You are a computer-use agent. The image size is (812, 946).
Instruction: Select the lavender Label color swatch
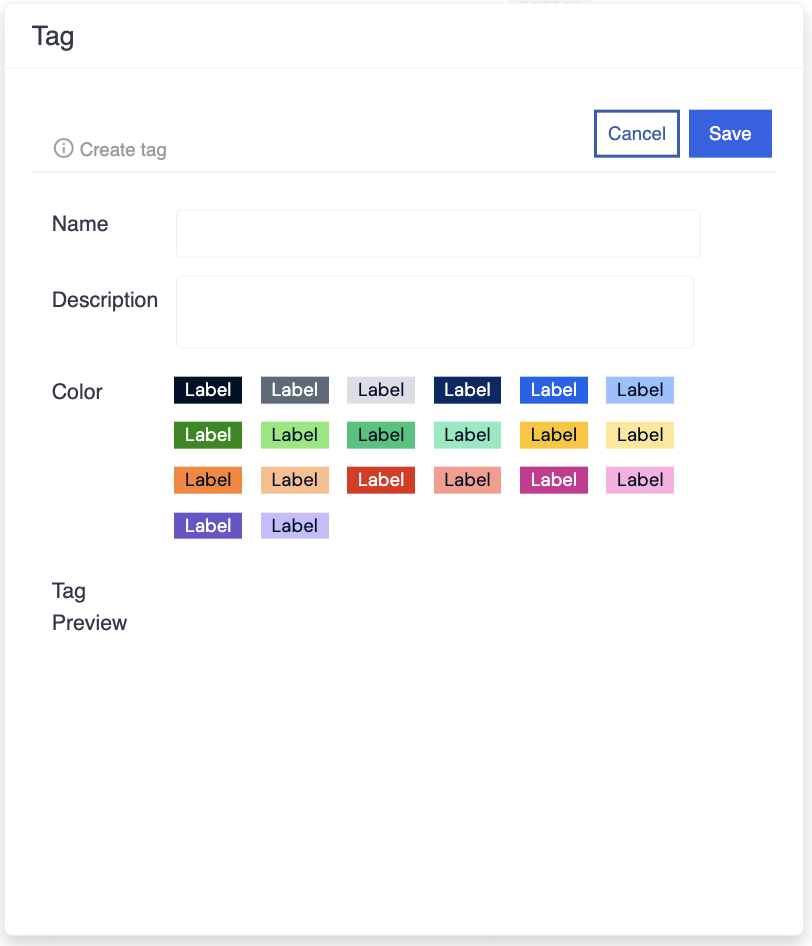coord(294,526)
